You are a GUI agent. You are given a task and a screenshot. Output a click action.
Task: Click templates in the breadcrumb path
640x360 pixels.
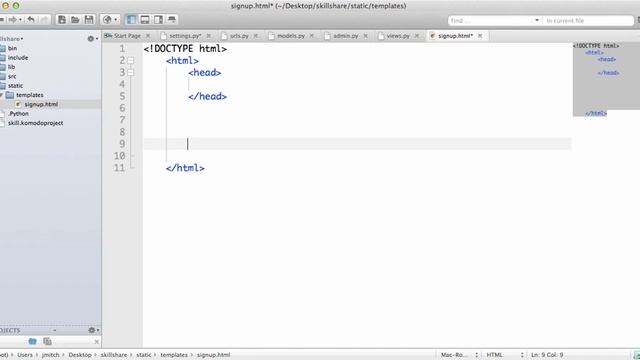pos(174,355)
